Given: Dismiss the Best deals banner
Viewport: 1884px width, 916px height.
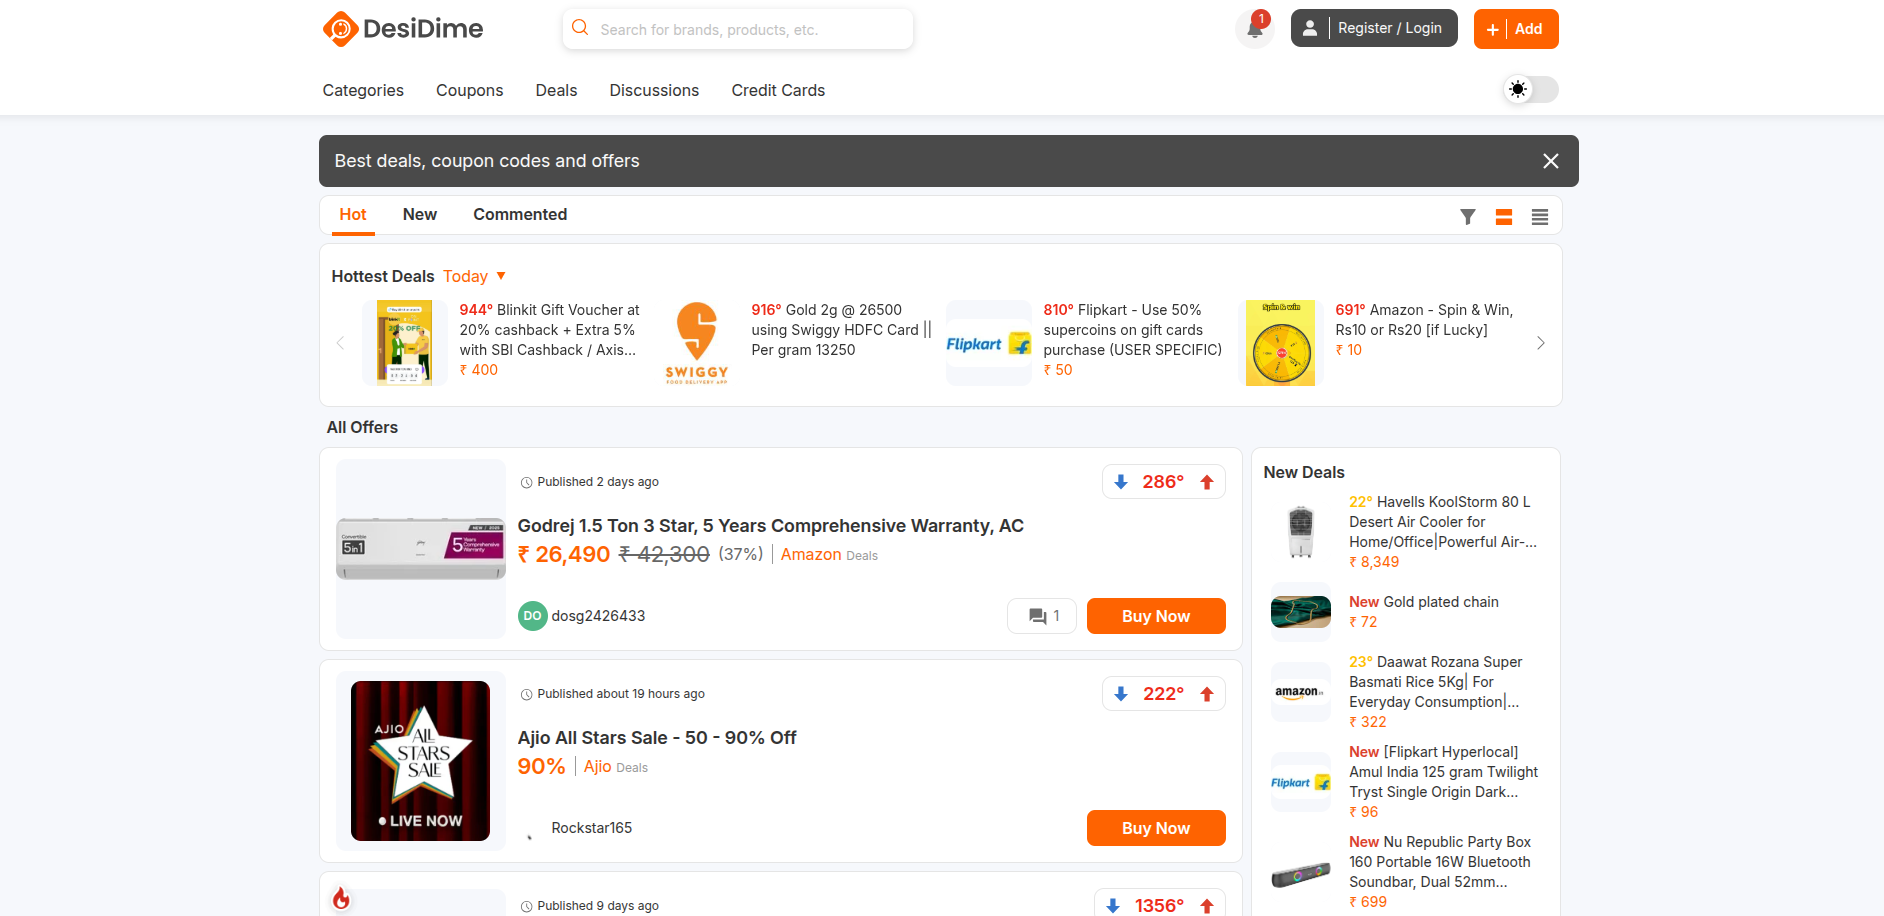Looking at the screenshot, I should (1550, 161).
